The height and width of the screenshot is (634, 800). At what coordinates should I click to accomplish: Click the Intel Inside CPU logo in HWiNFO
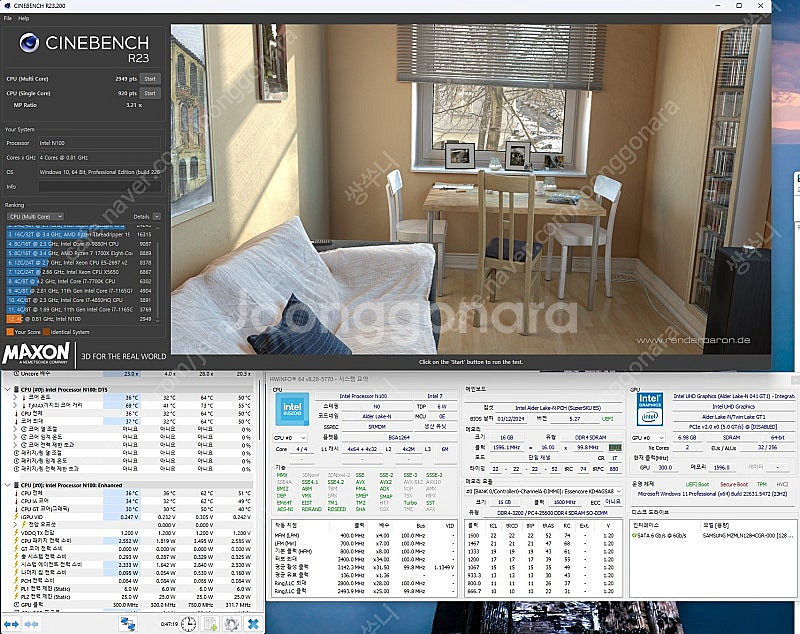tap(292, 409)
